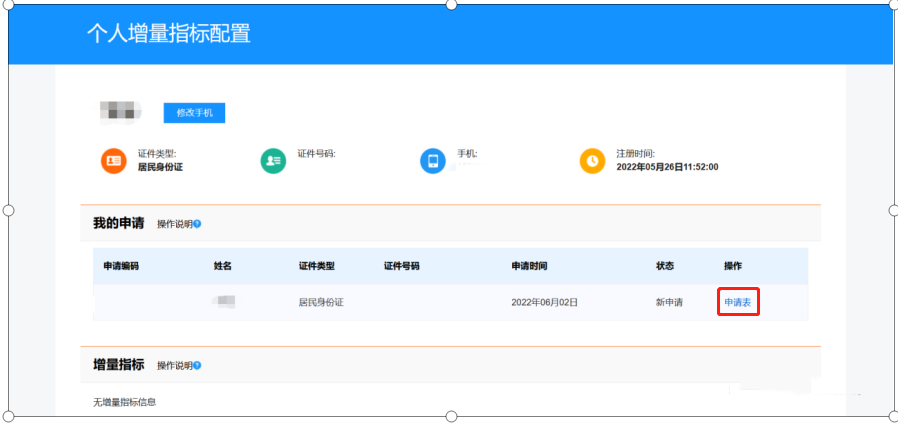Click the blurred user avatar beside 修改手机
Image resolution: width=898 pixels, height=423 pixels.
click(x=120, y=110)
